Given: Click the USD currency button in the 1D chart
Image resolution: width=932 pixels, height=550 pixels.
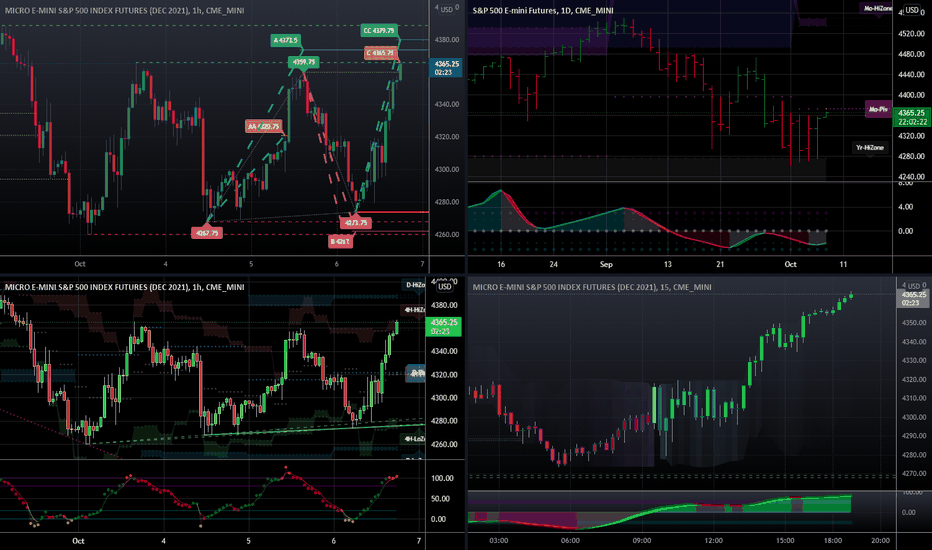Looking at the screenshot, I should 911,10.
